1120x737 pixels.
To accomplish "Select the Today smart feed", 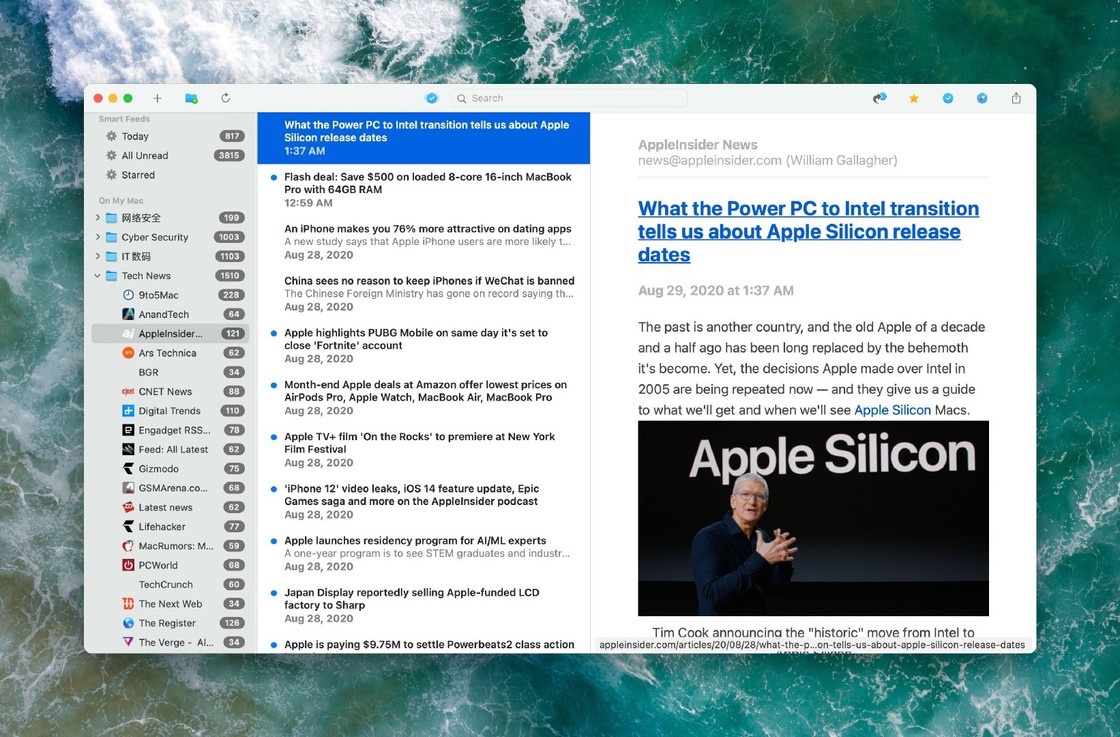I will point(170,136).
